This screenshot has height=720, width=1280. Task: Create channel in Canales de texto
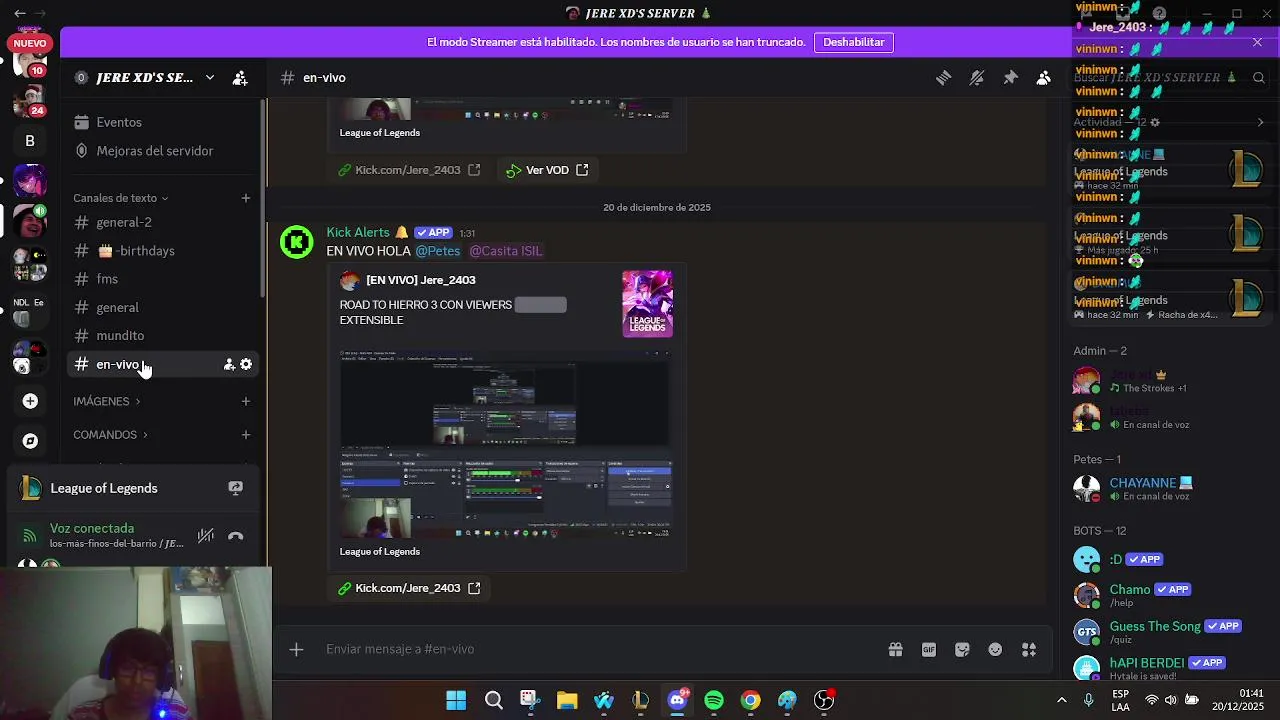click(x=246, y=198)
